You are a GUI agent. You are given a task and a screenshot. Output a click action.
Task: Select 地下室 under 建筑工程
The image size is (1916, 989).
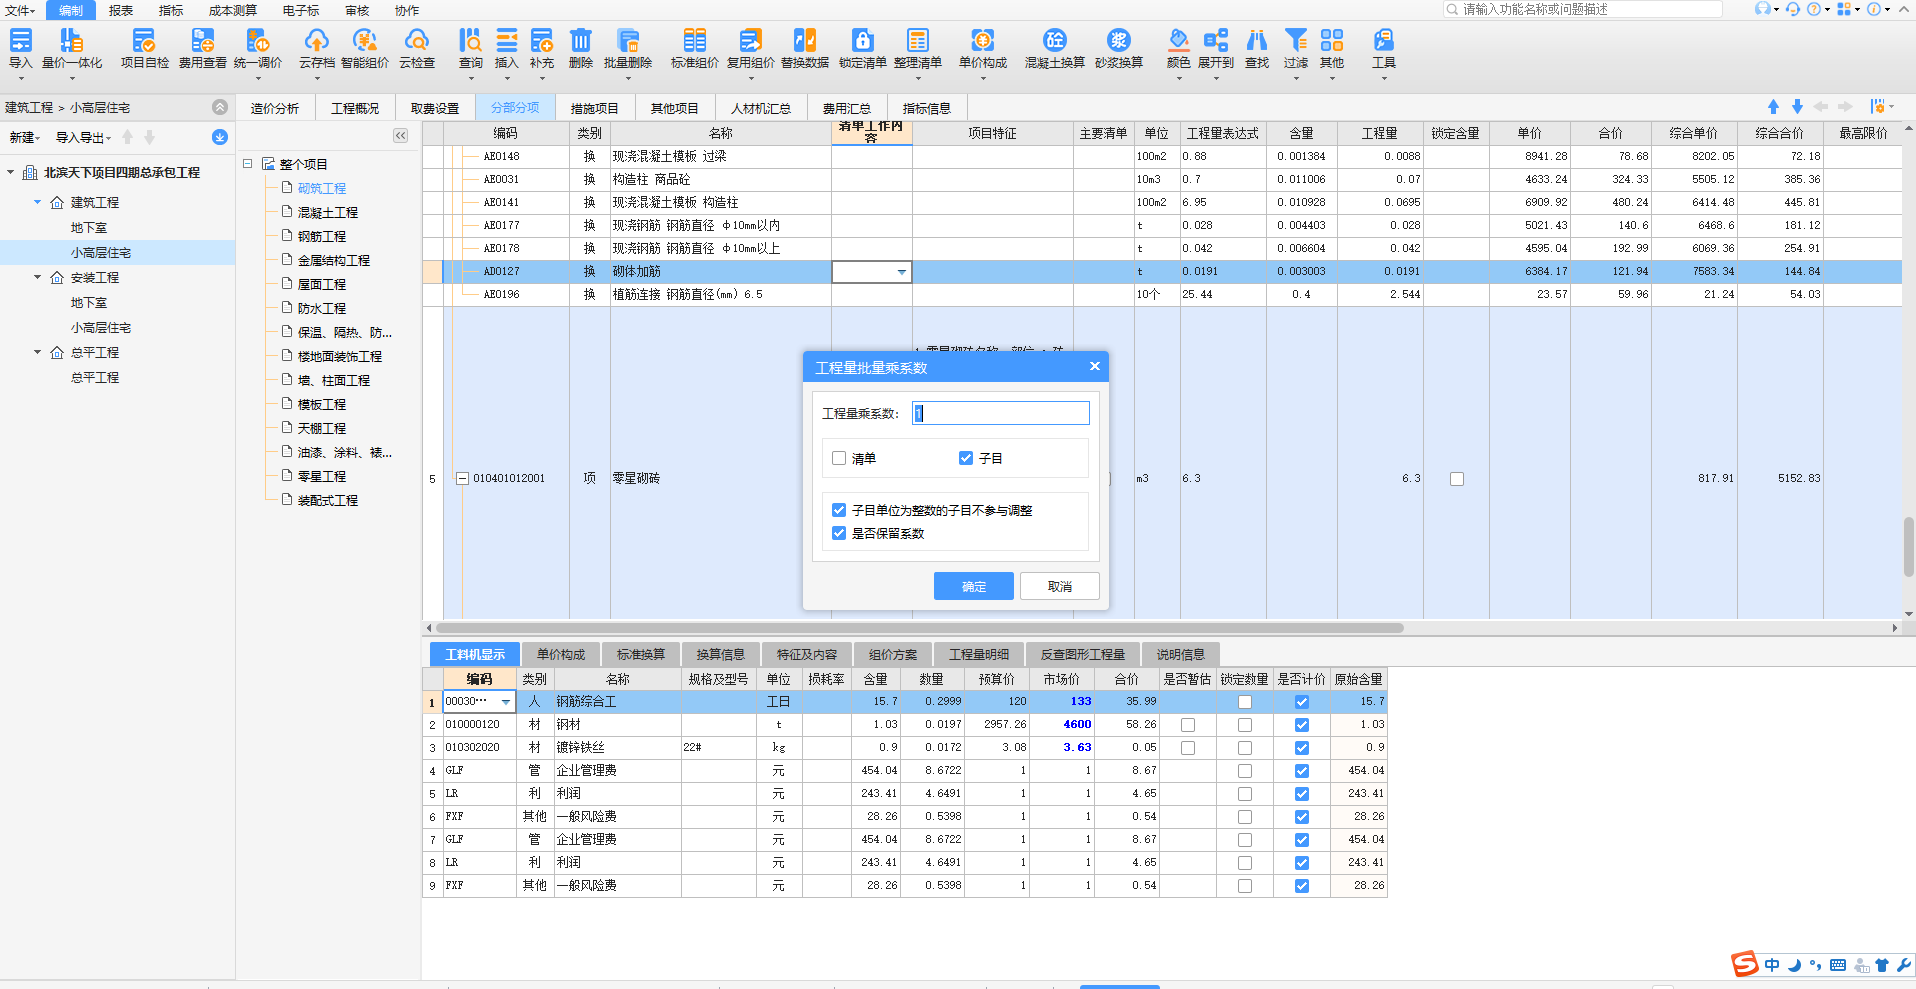[89, 228]
